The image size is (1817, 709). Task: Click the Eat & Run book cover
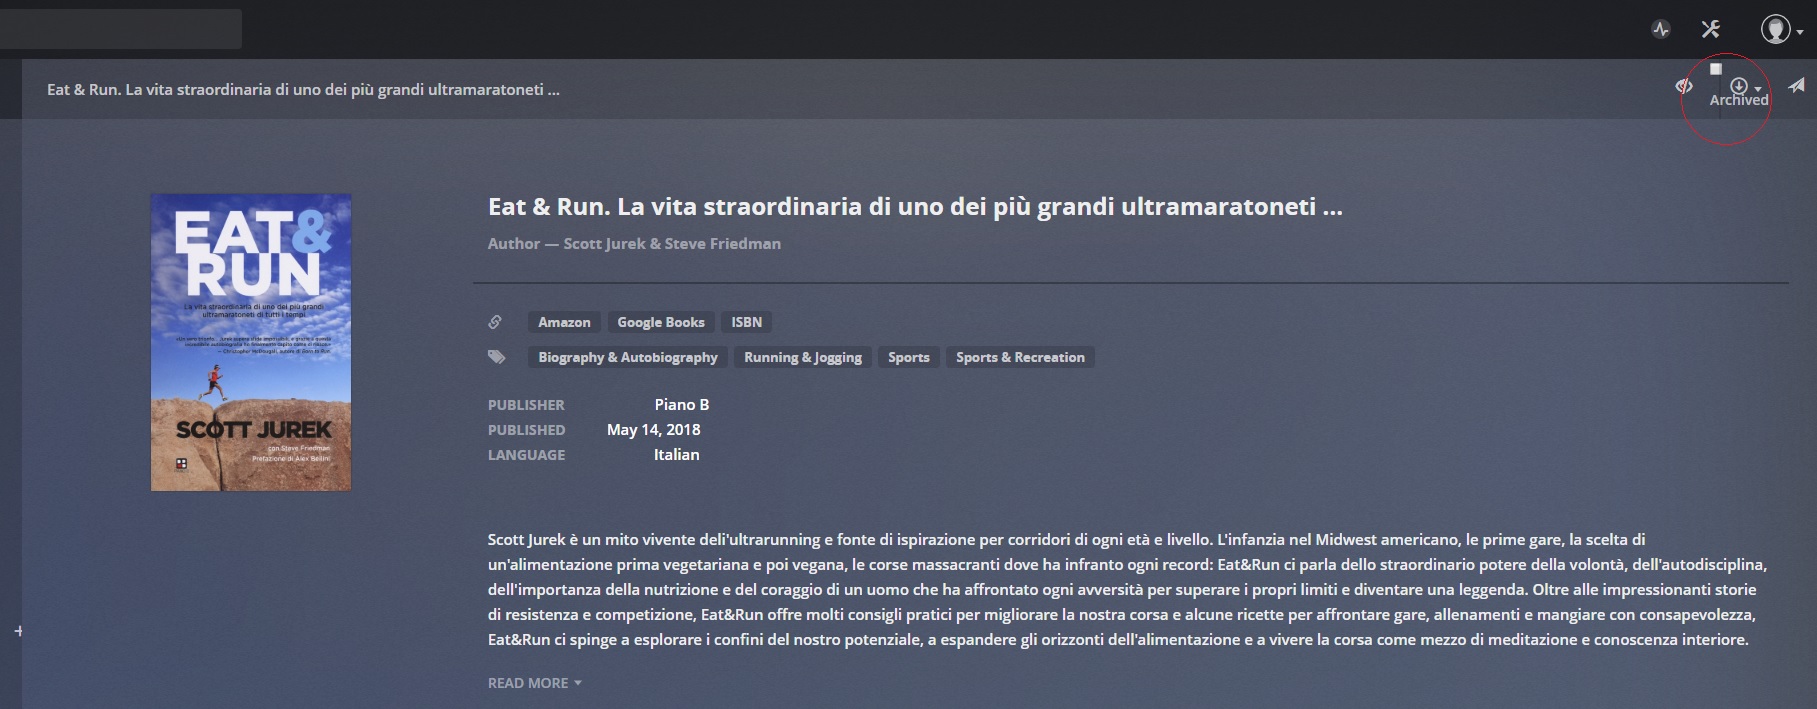[x=251, y=342]
